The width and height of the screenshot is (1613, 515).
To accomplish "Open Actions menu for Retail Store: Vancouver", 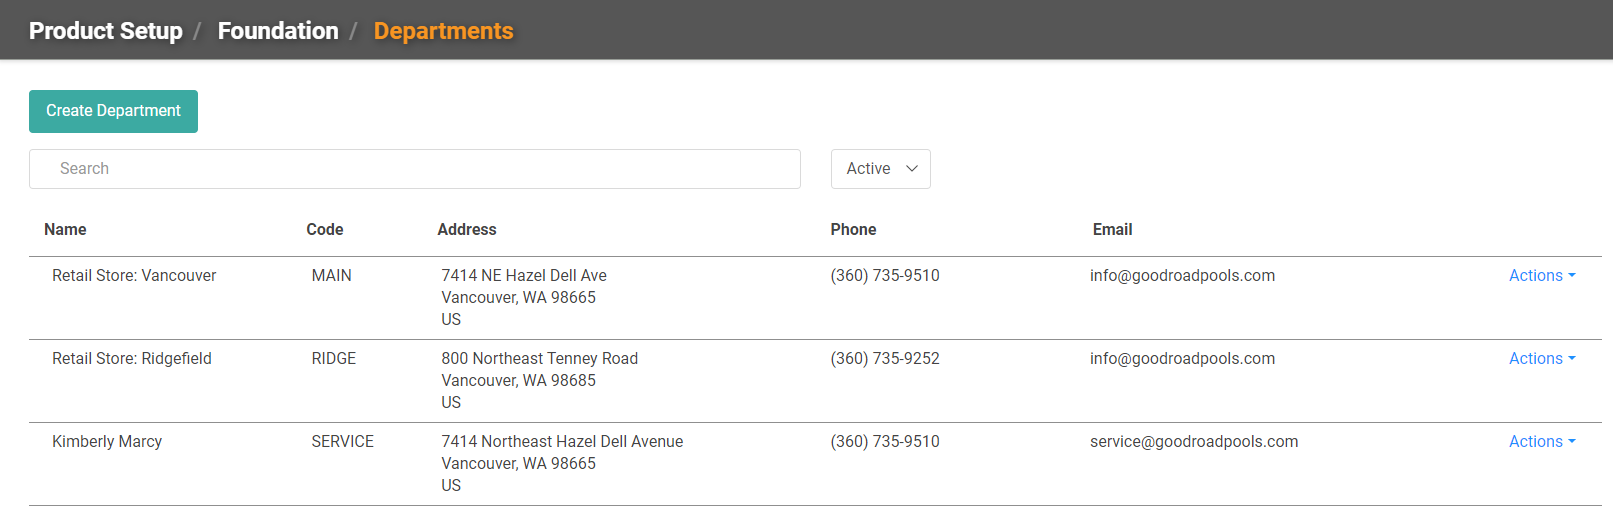I will [1542, 275].
